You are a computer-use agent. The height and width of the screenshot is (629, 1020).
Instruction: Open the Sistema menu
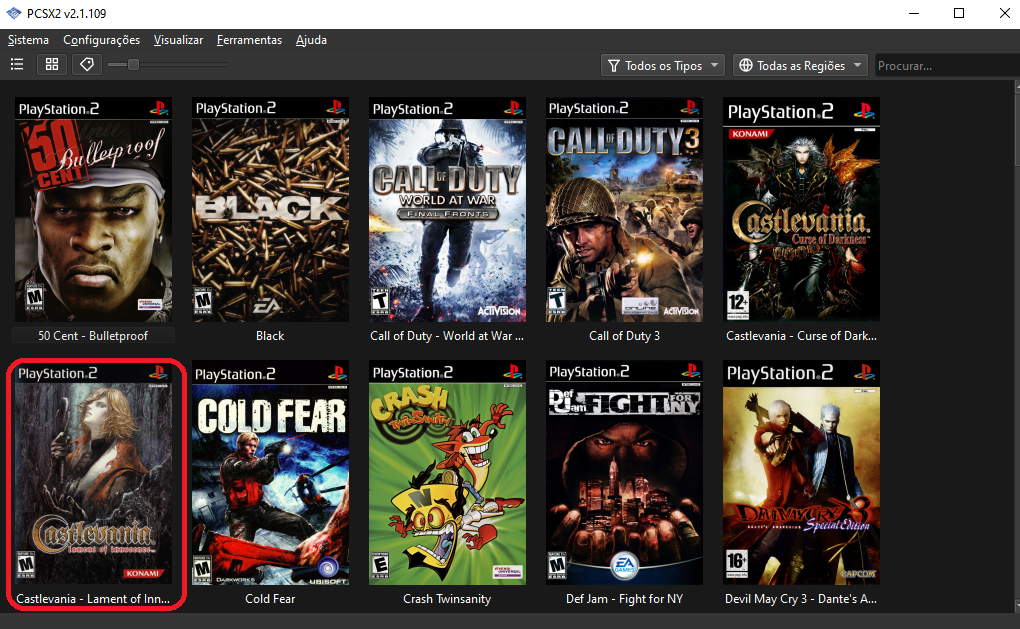pyautogui.click(x=28, y=40)
